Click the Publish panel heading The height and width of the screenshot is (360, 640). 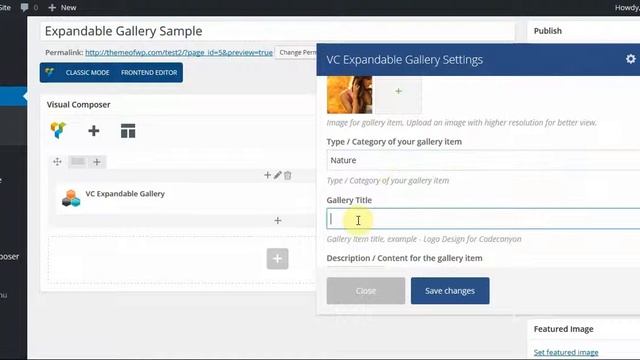[548, 31]
